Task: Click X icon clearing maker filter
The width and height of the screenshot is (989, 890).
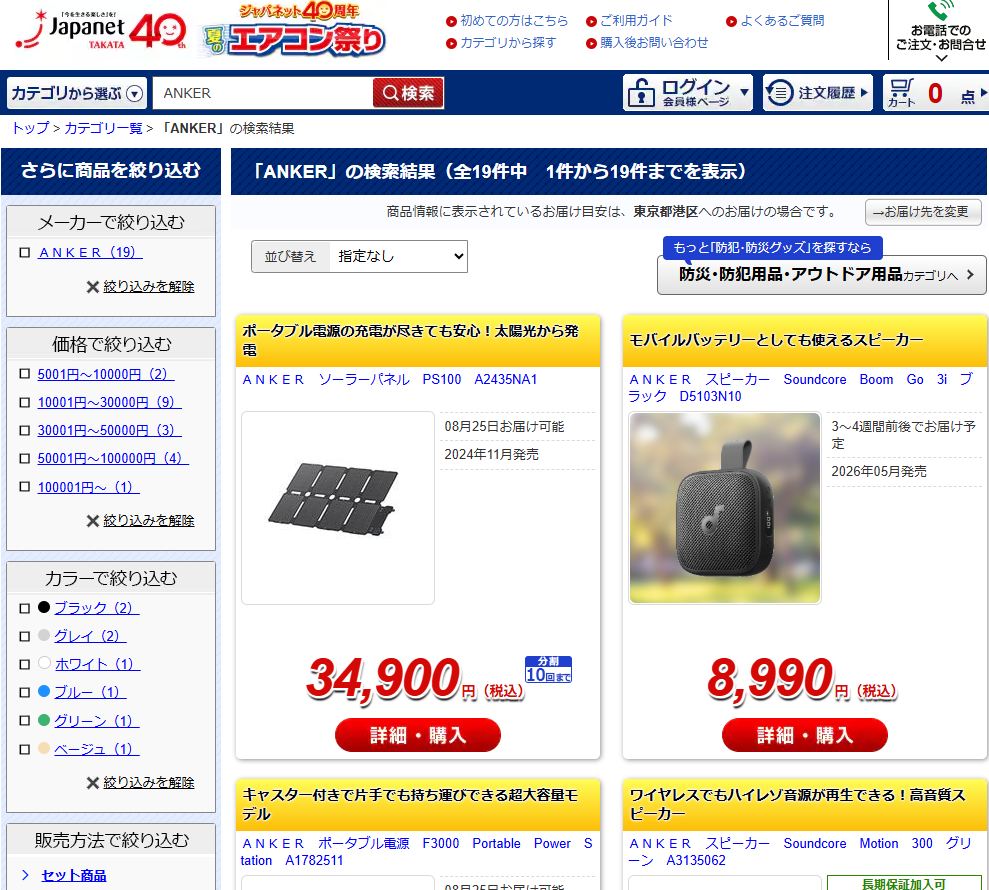Action: pos(93,287)
